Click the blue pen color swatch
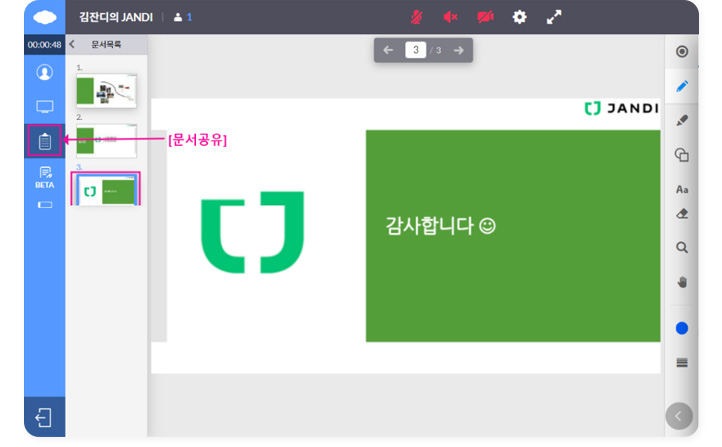 click(x=682, y=328)
